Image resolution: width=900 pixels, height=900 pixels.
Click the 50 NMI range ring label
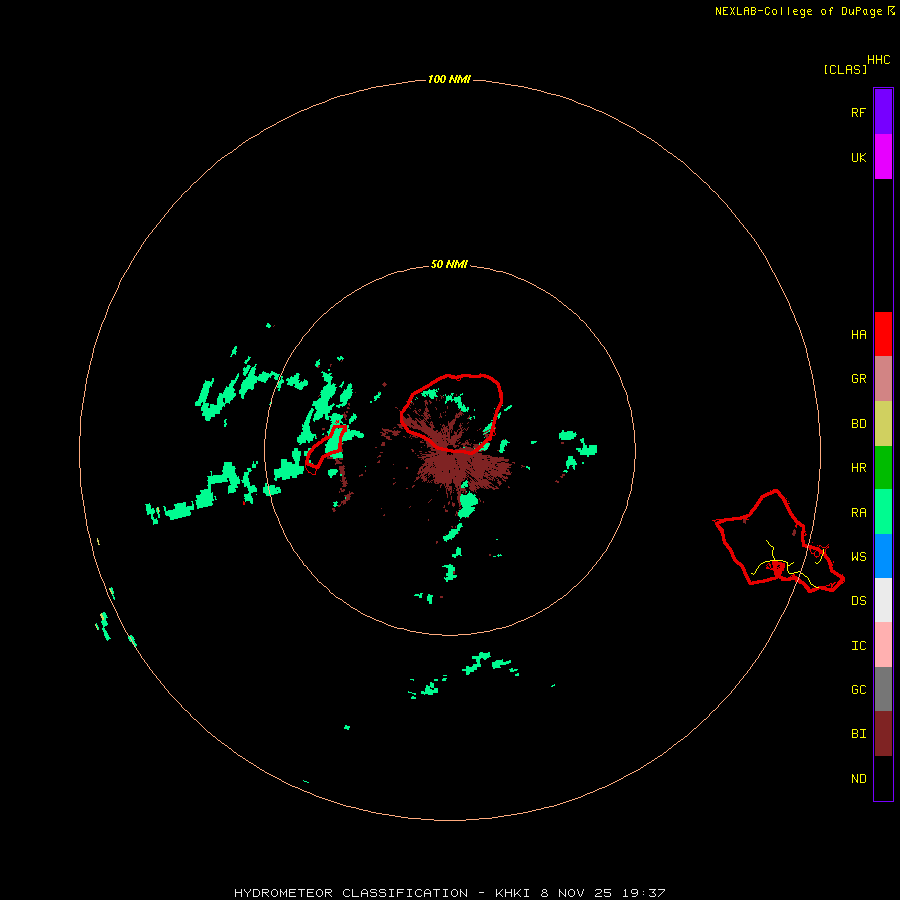click(x=449, y=264)
